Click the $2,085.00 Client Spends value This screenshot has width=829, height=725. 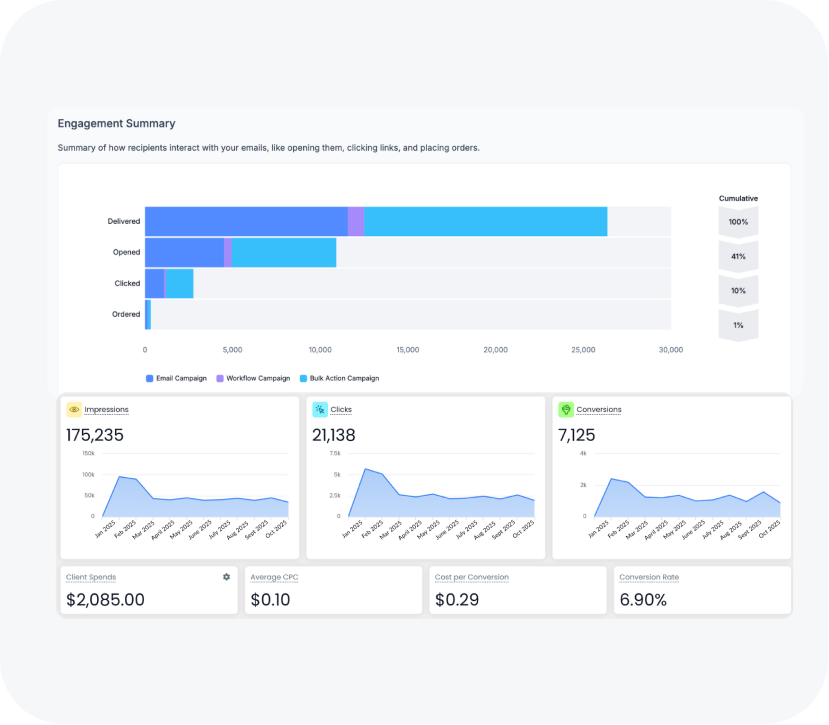pos(105,600)
